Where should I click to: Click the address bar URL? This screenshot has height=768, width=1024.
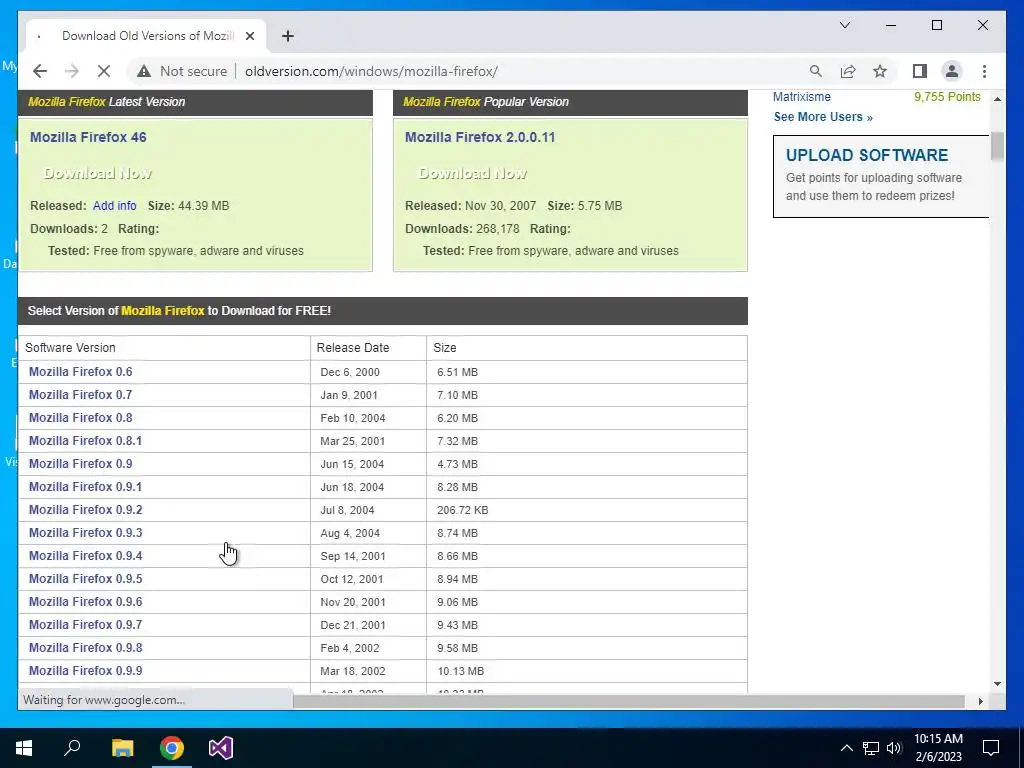[x=371, y=71]
